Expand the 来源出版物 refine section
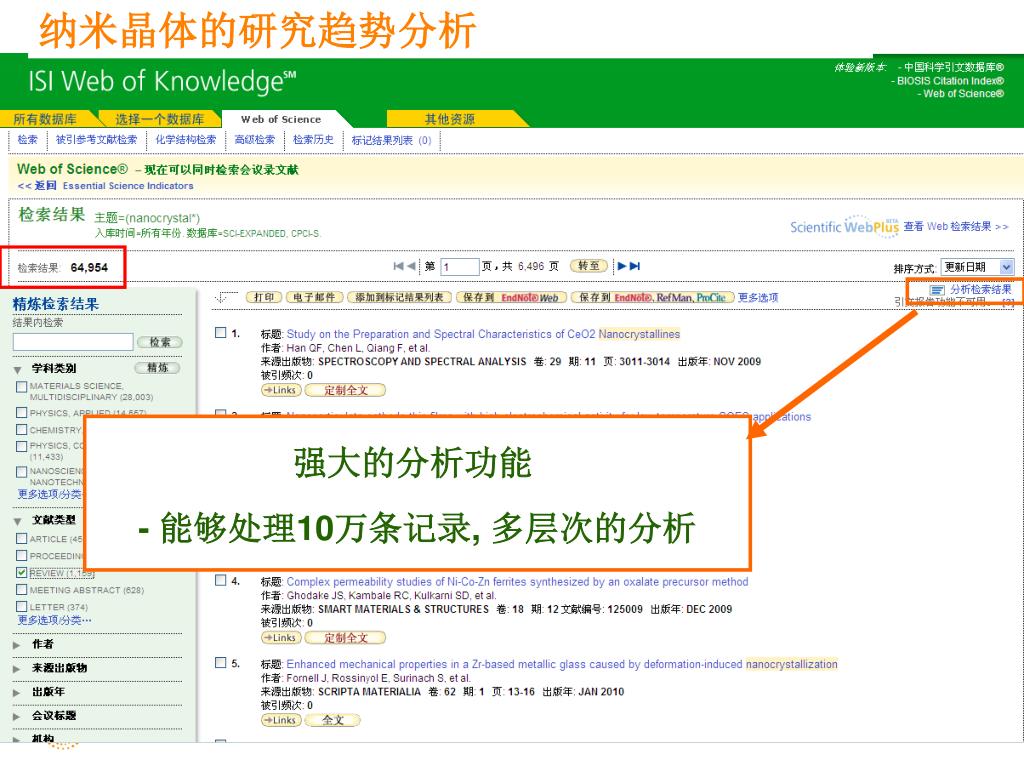 (x=17, y=668)
